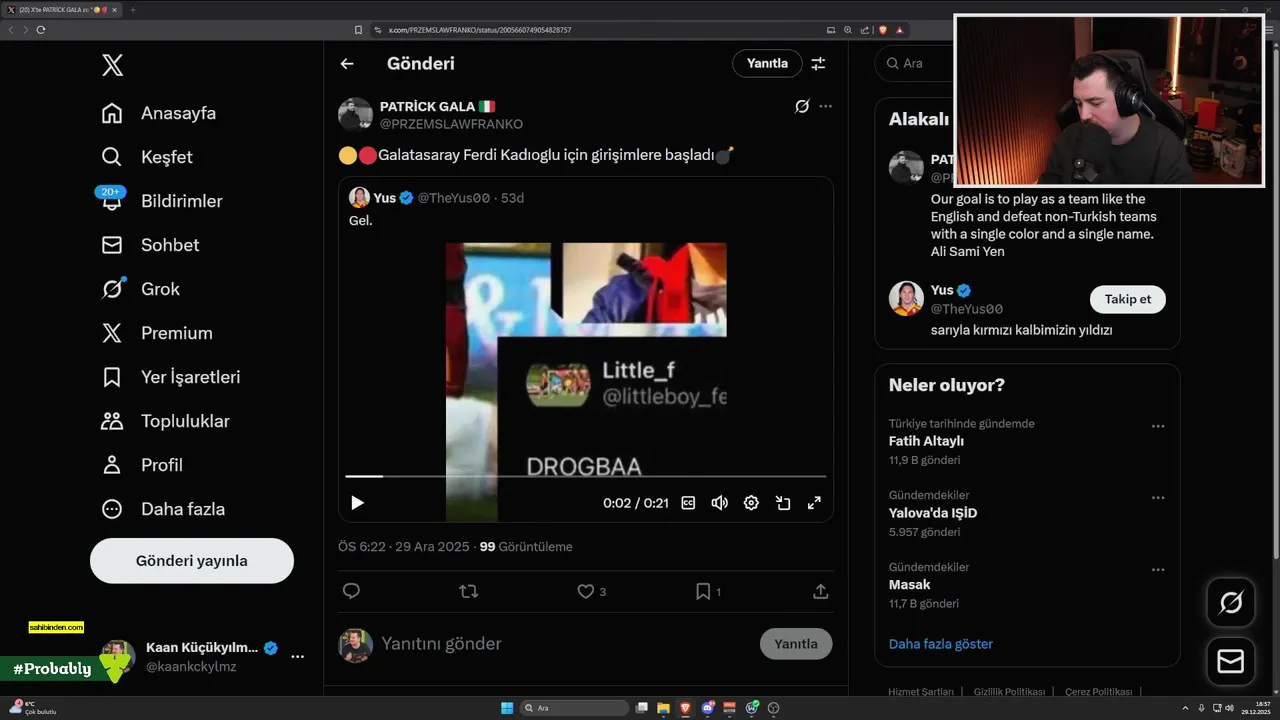
Task: Click the X logo icon in sidebar
Action: pyautogui.click(x=112, y=66)
